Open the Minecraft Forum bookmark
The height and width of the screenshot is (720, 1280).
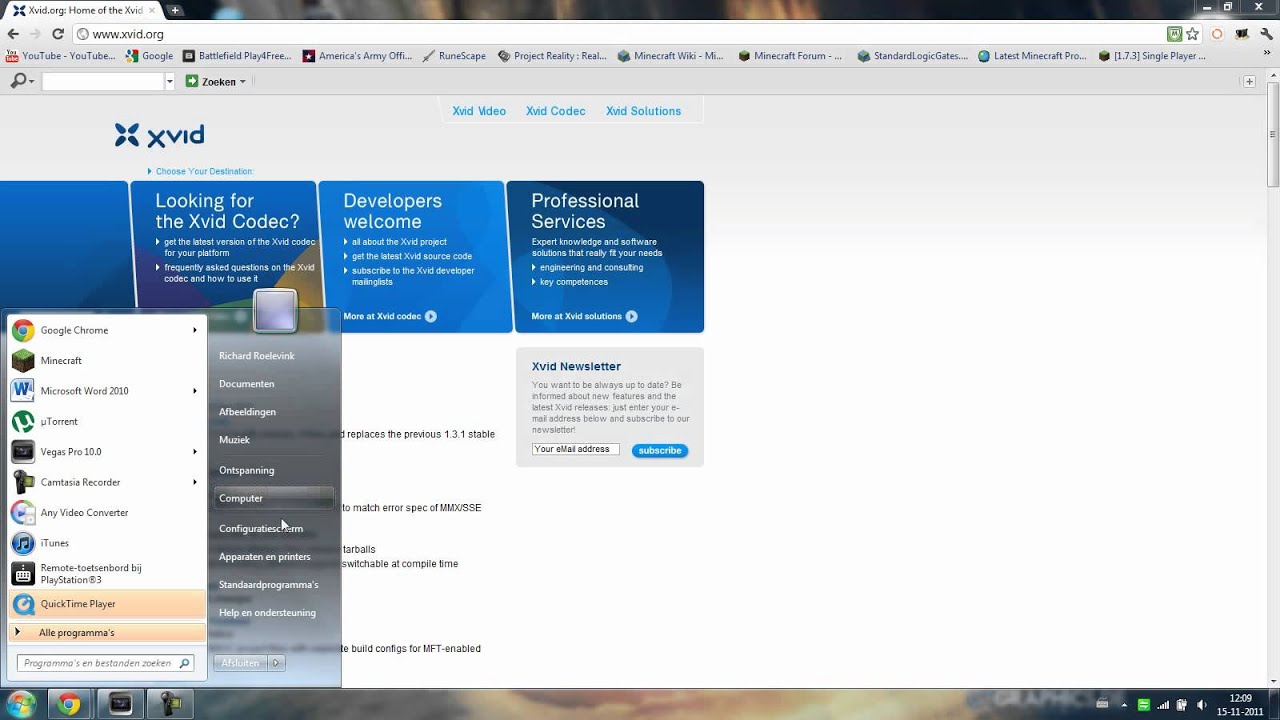pos(790,56)
